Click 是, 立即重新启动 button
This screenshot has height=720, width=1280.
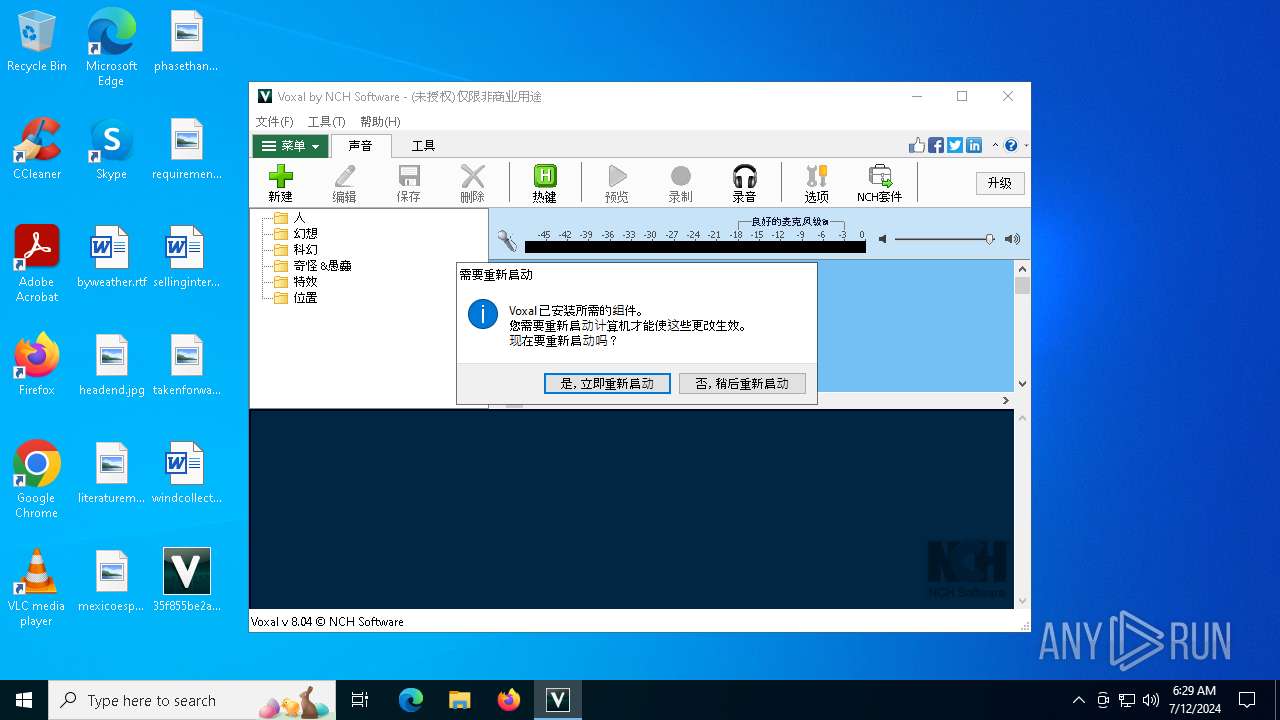(x=607, y=383)
